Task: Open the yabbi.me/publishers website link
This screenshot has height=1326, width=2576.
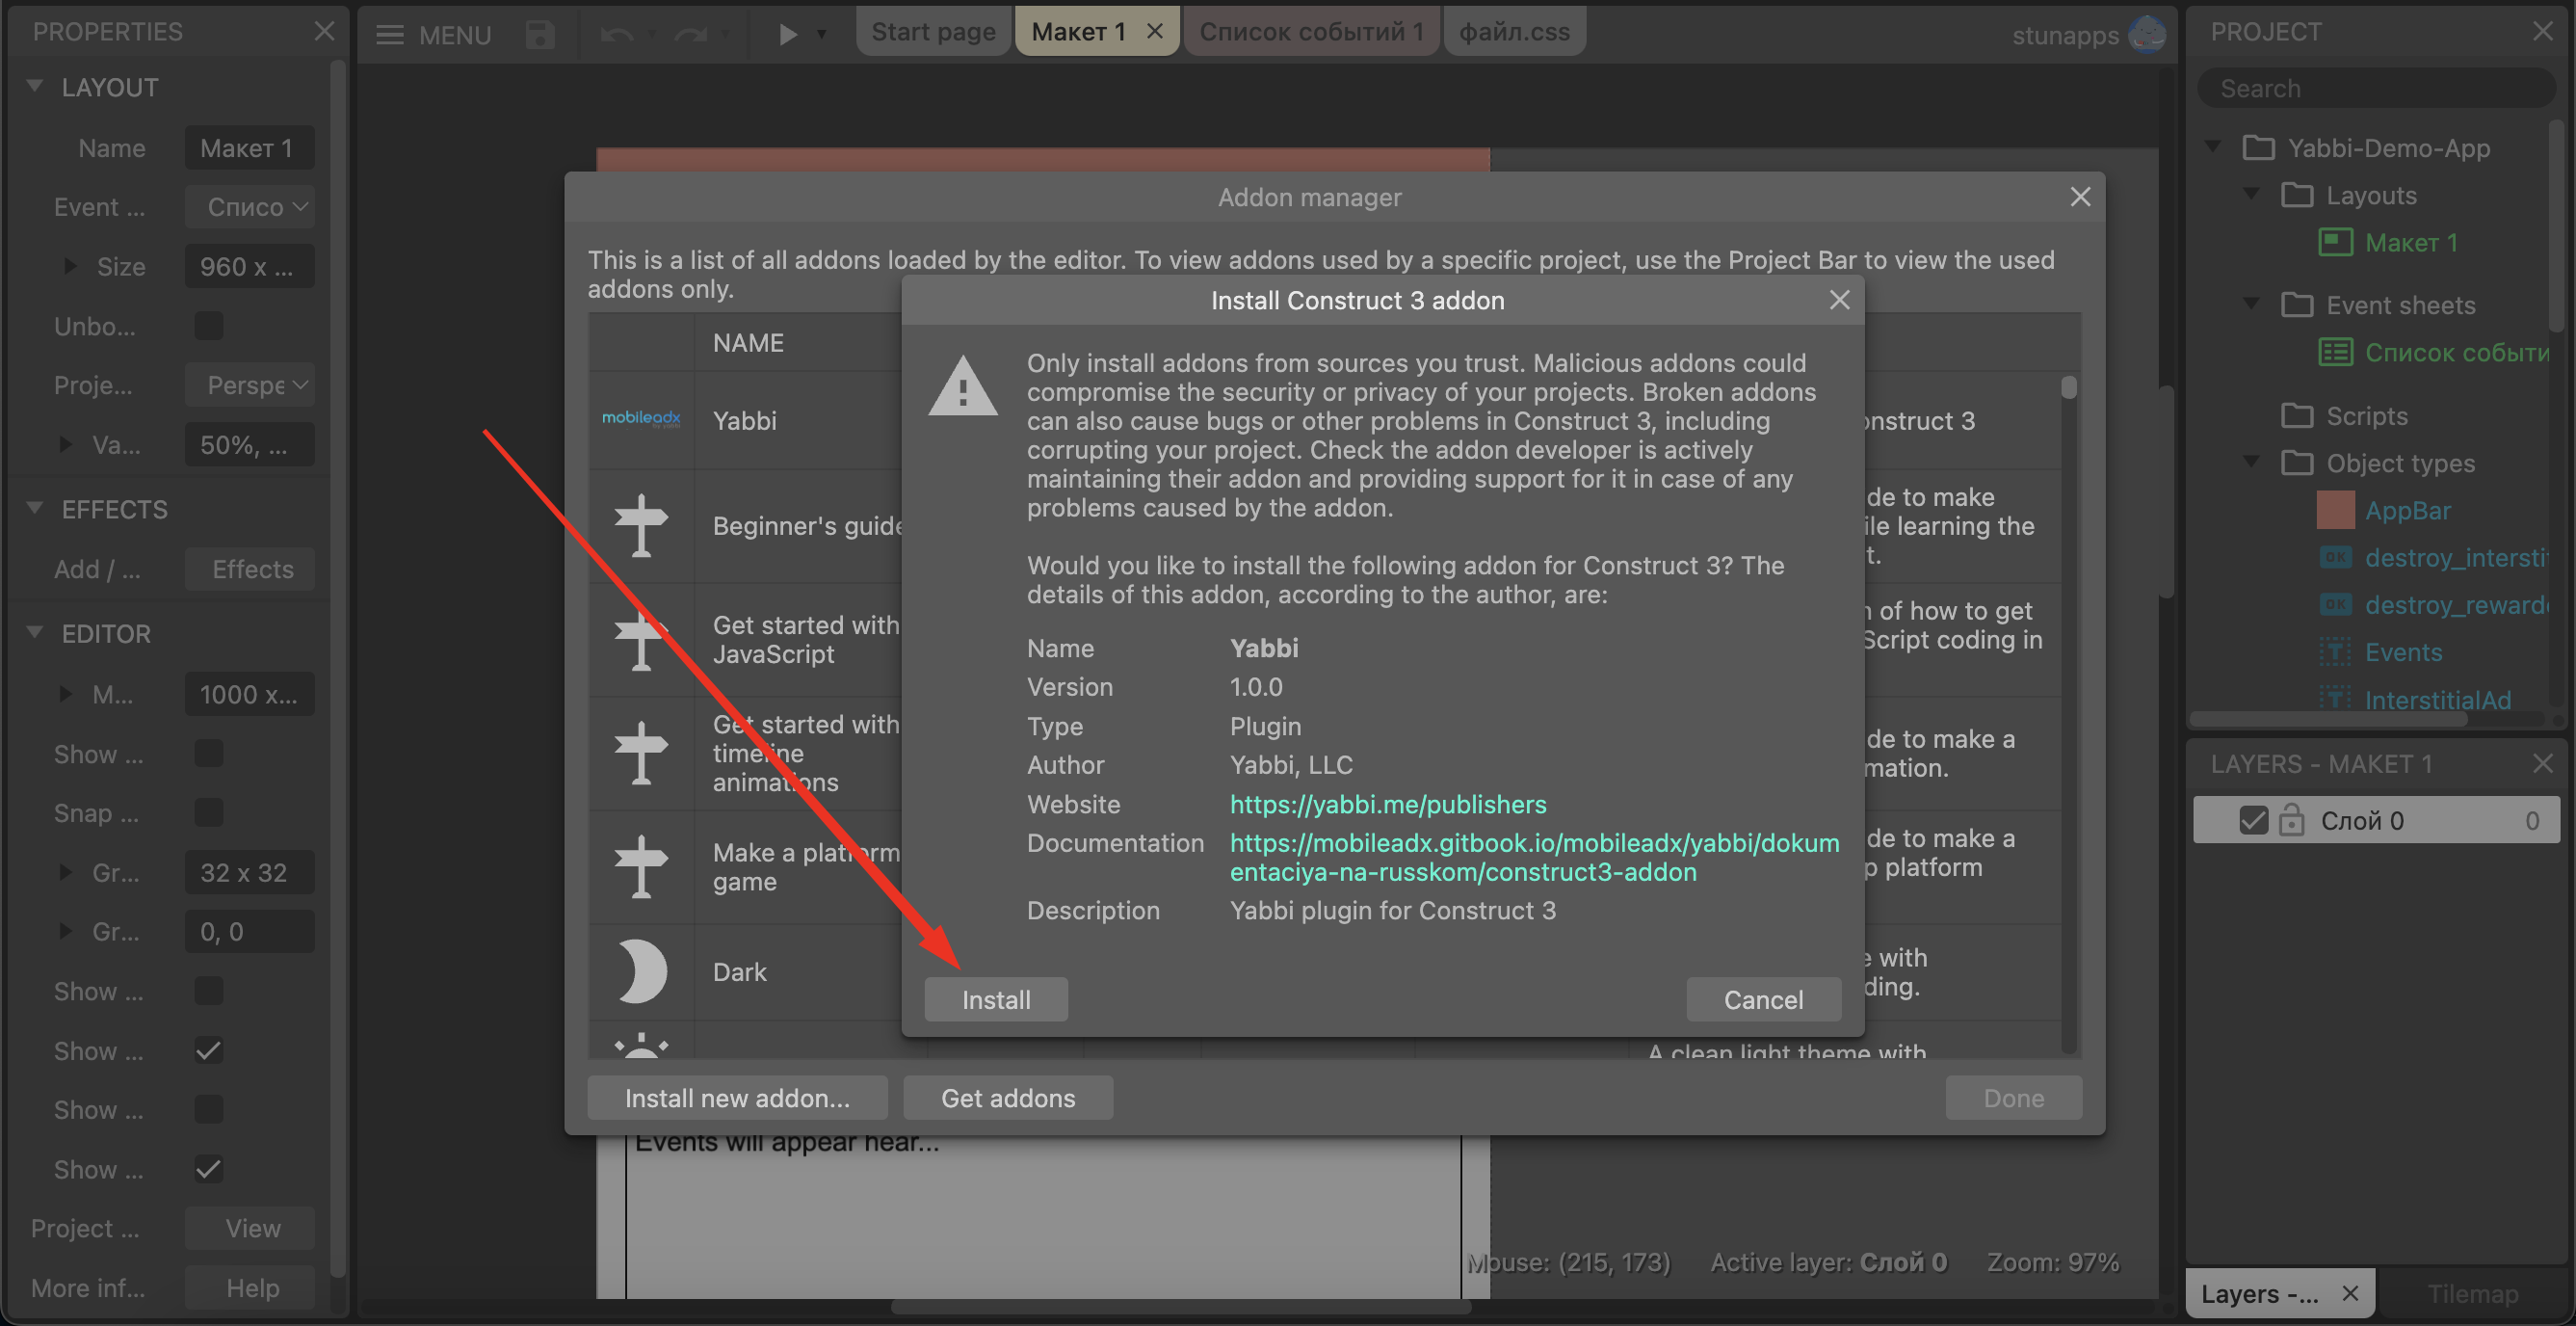Action: pos(1387,804)
